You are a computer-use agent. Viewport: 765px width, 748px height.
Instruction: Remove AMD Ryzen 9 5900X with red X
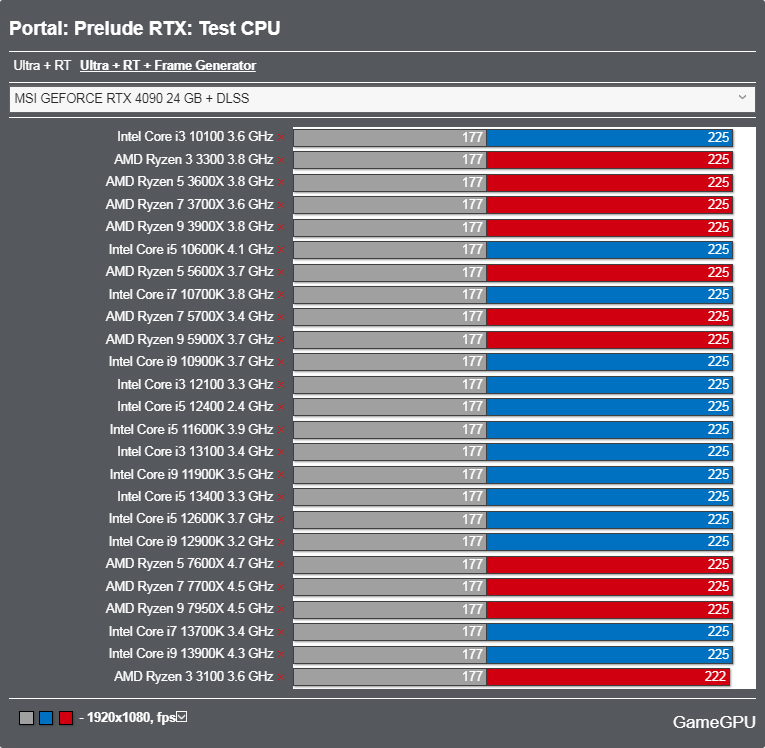click(x=281, y=340)
